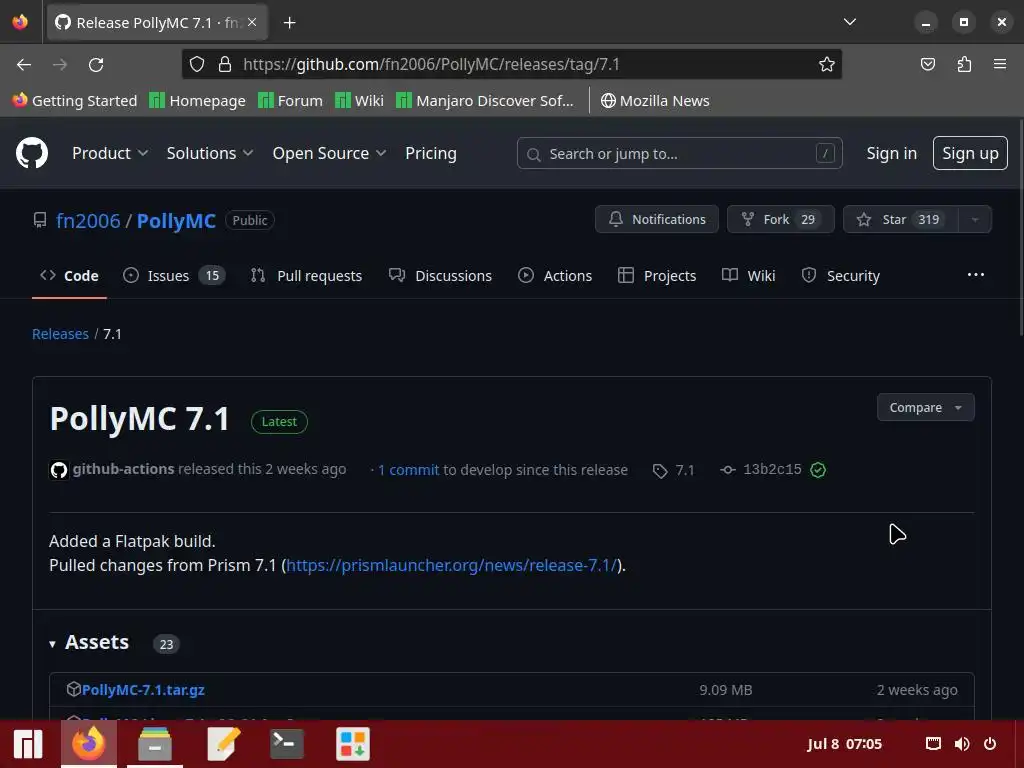The height and width of the screenshot is (768, 1024).
Task: Click the green verified check icon
Action: point(818,470)
